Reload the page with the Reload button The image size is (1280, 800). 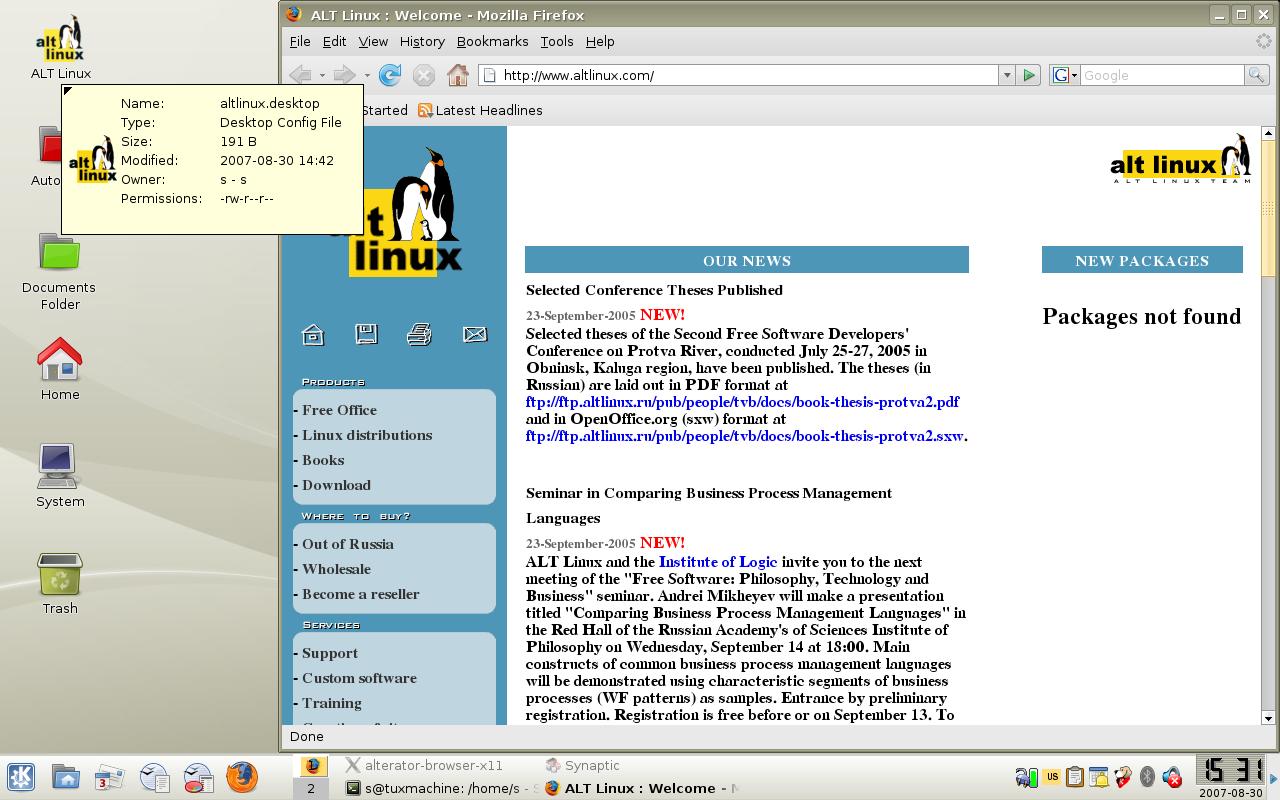pos(390,75)
